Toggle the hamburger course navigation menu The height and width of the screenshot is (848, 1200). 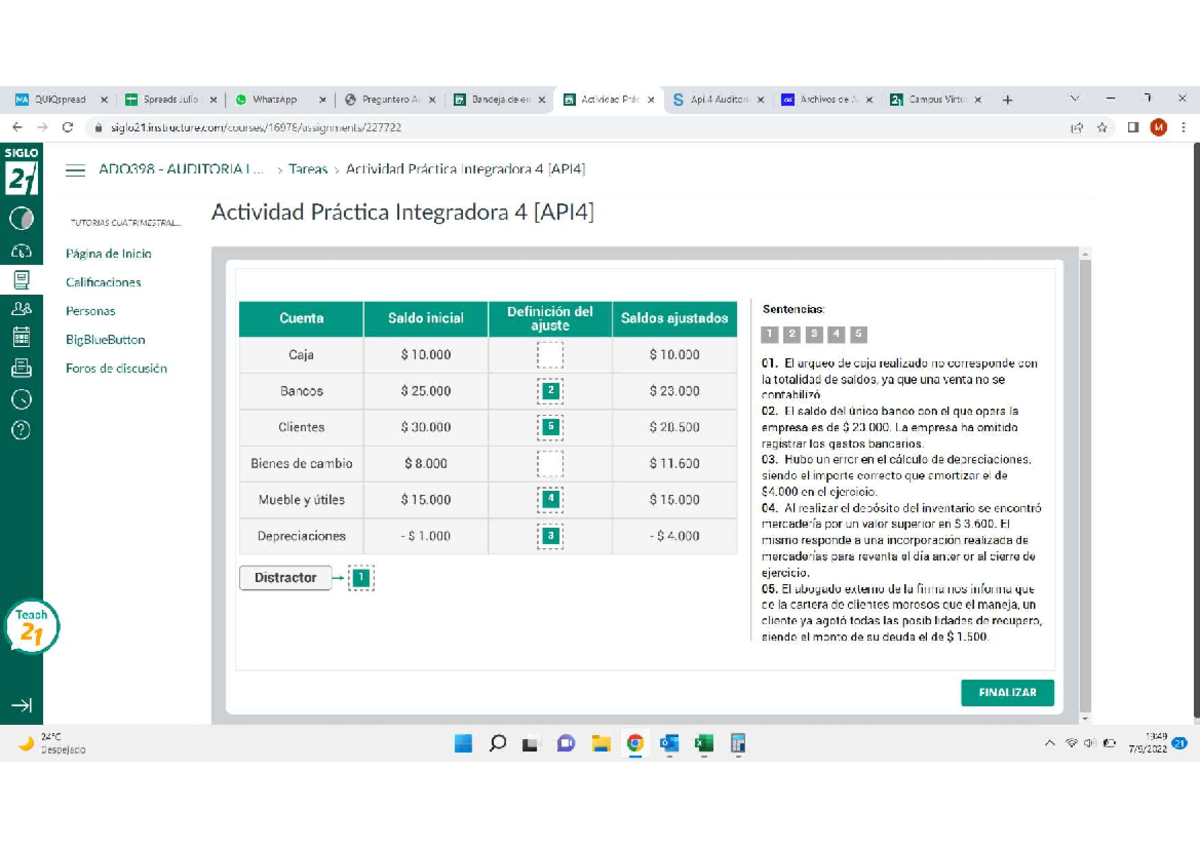point(75,170)
